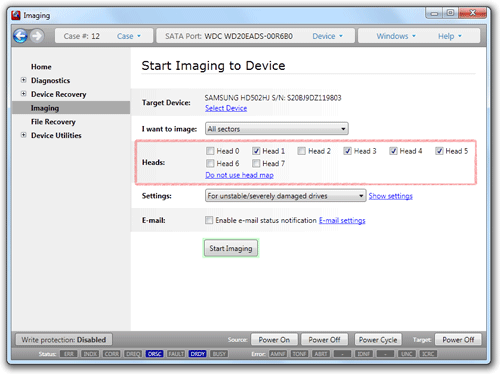
Task: Expand the Diagnostics tree node
Action: click(23, 80)
